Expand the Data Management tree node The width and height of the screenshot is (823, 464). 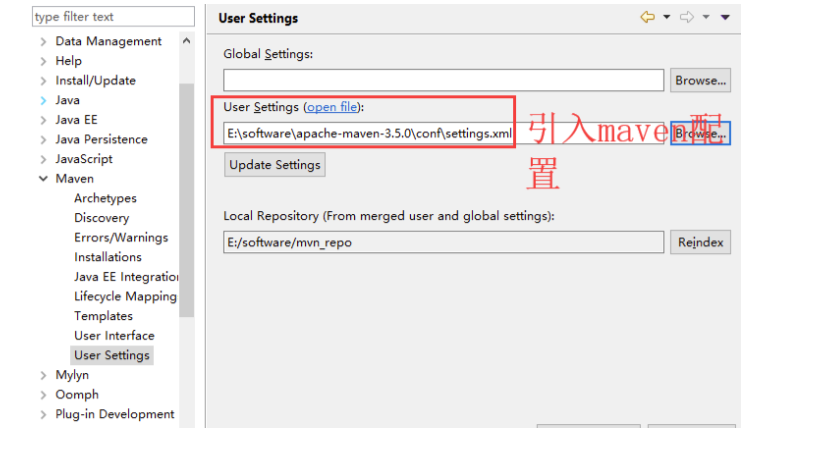tap(43, 42)
